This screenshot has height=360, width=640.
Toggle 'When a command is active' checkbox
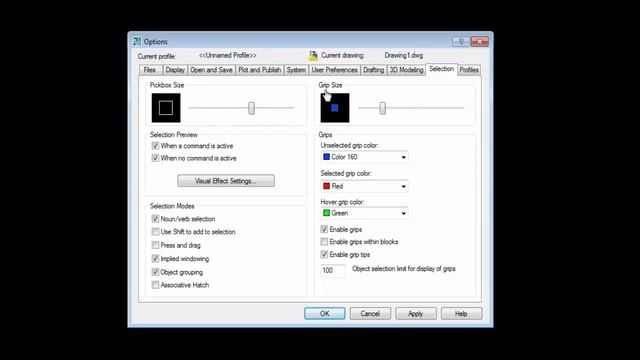(x=155, y=146)
